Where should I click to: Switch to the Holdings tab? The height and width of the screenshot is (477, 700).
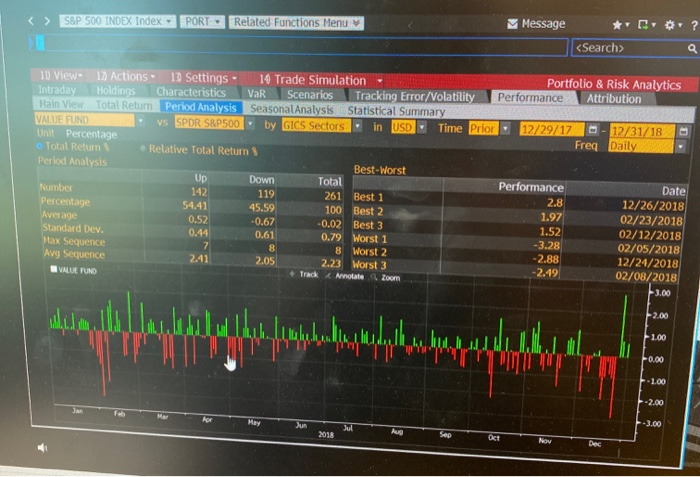pyautogui.click(x=116, y=91)
